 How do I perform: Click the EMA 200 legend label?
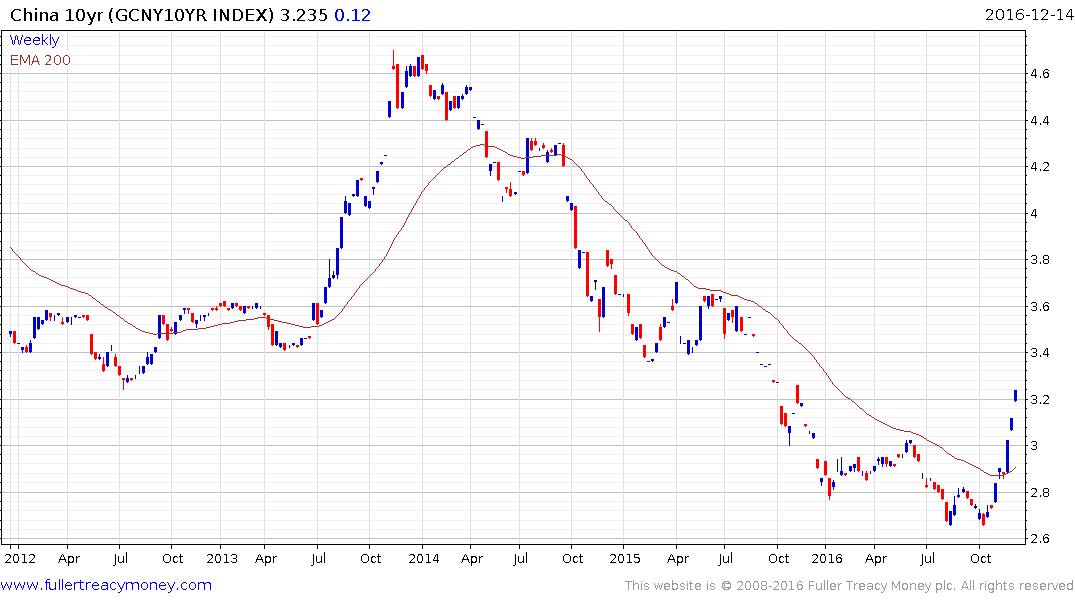pos(40,60)
